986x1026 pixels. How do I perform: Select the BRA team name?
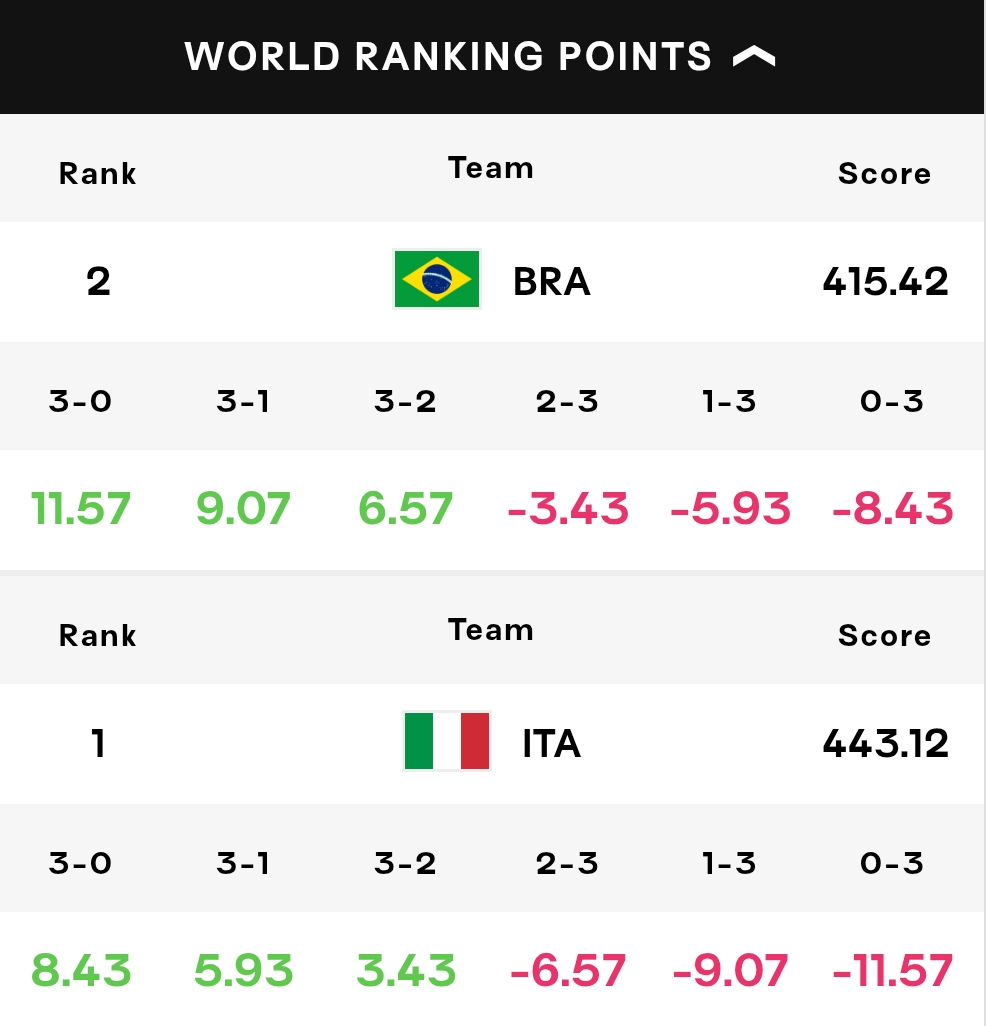pyautogui.click(x=552, y=282)
